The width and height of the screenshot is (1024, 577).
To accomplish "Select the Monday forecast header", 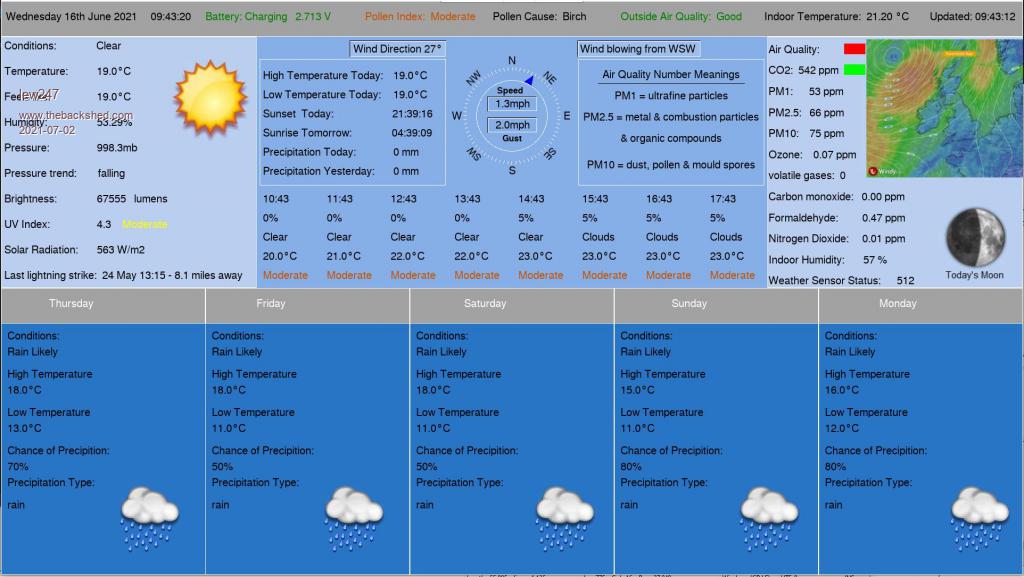I will [x=897, y=303].
